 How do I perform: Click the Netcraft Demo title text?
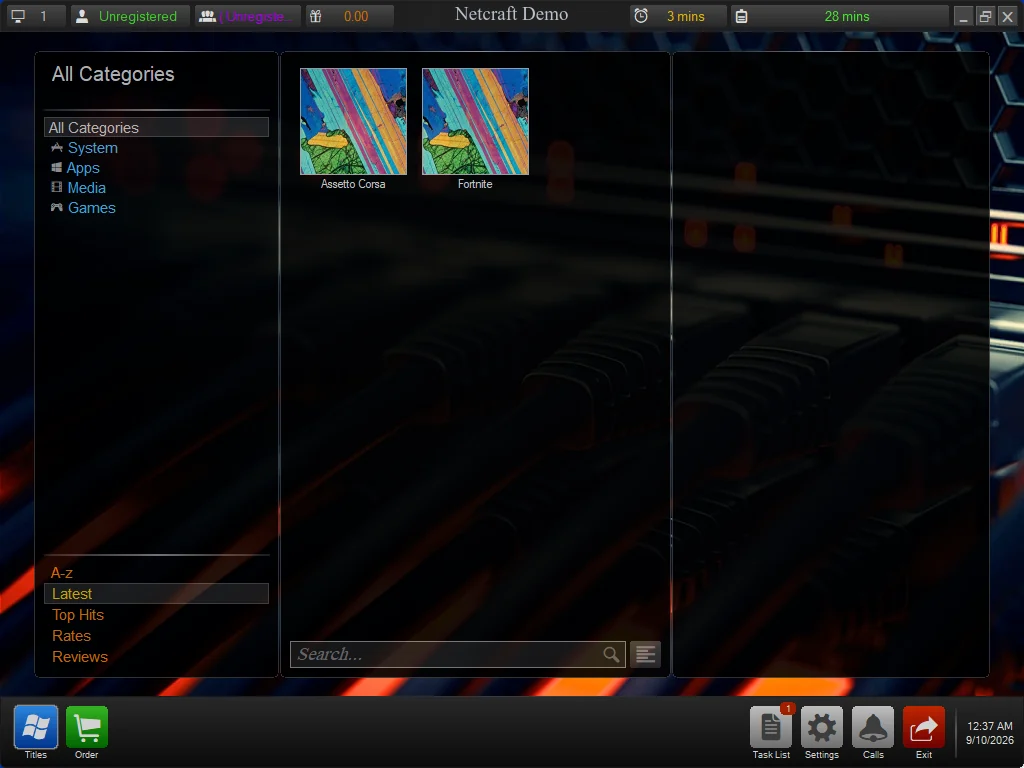coord(511,14)
